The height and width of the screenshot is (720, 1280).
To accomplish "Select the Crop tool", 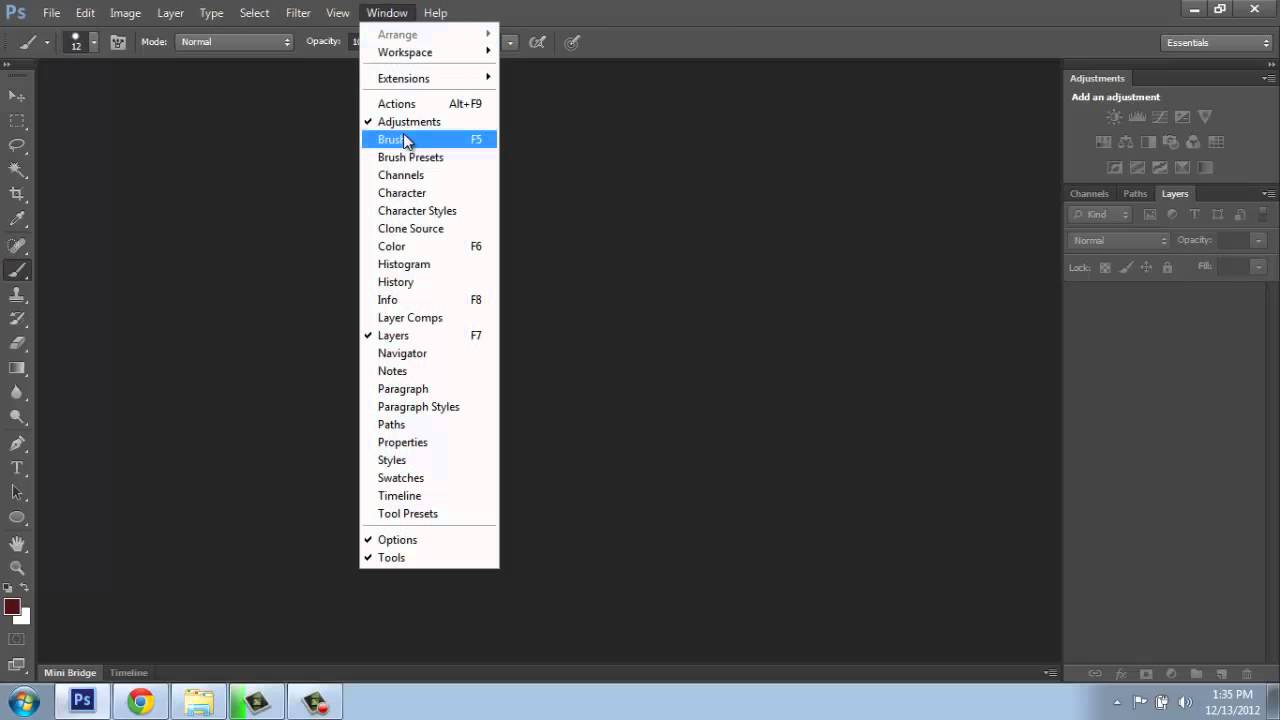I will 17,195.
